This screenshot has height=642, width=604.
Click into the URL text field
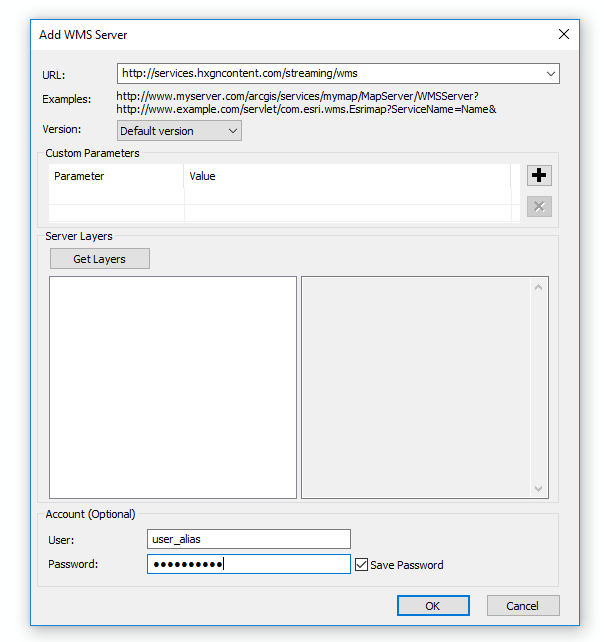coord(330,73)
